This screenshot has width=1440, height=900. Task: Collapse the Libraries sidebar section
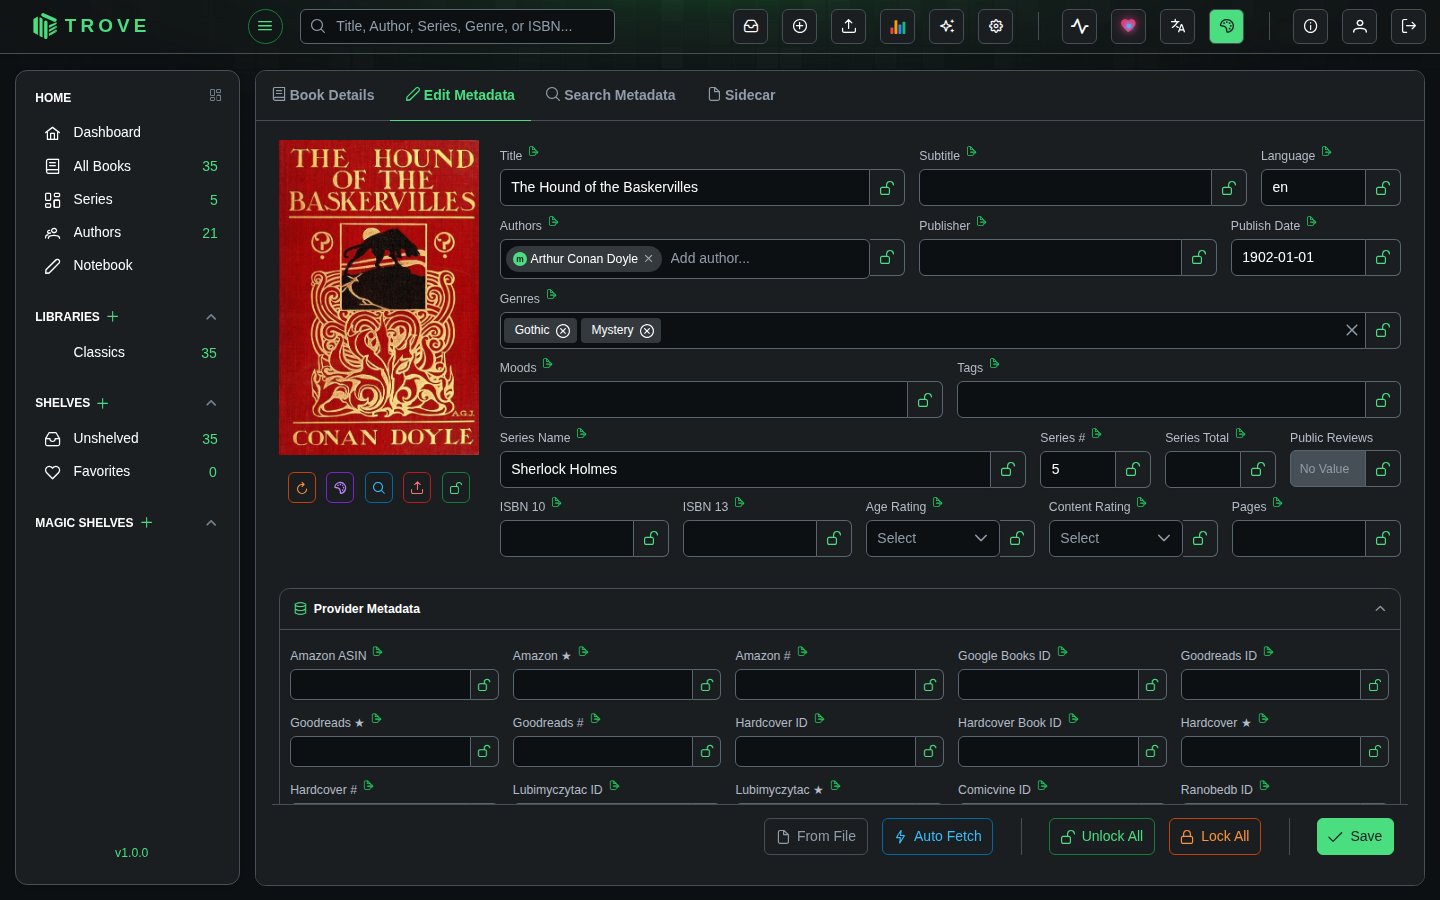point(211,317)
